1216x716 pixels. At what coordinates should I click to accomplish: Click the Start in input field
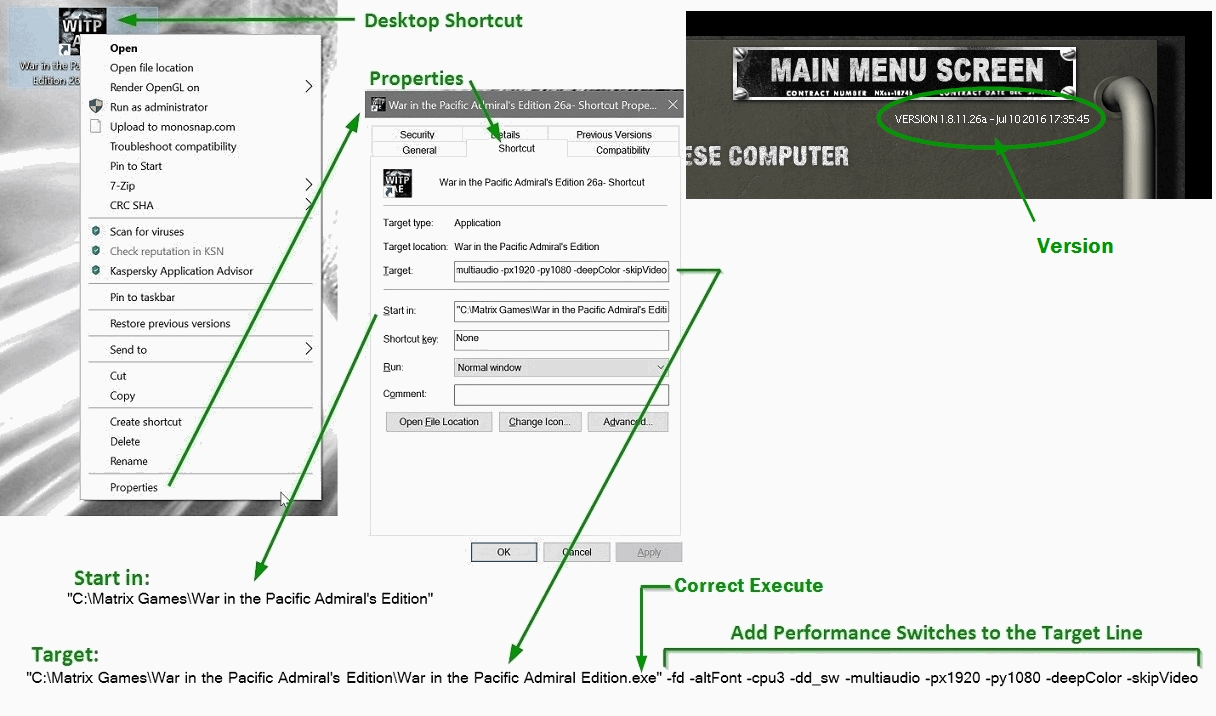(561, 310)
